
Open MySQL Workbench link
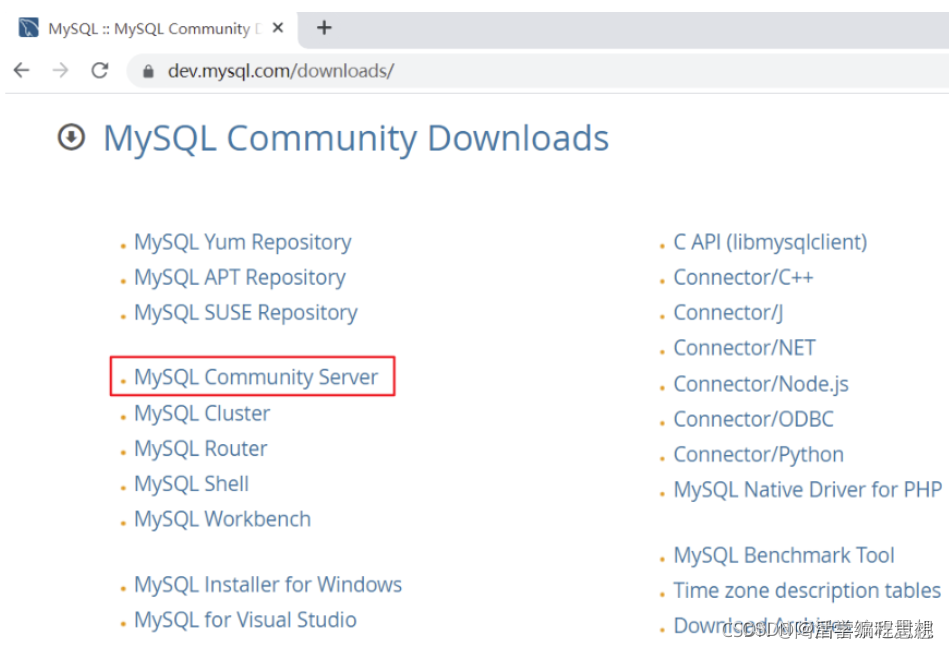coord(223,519)
